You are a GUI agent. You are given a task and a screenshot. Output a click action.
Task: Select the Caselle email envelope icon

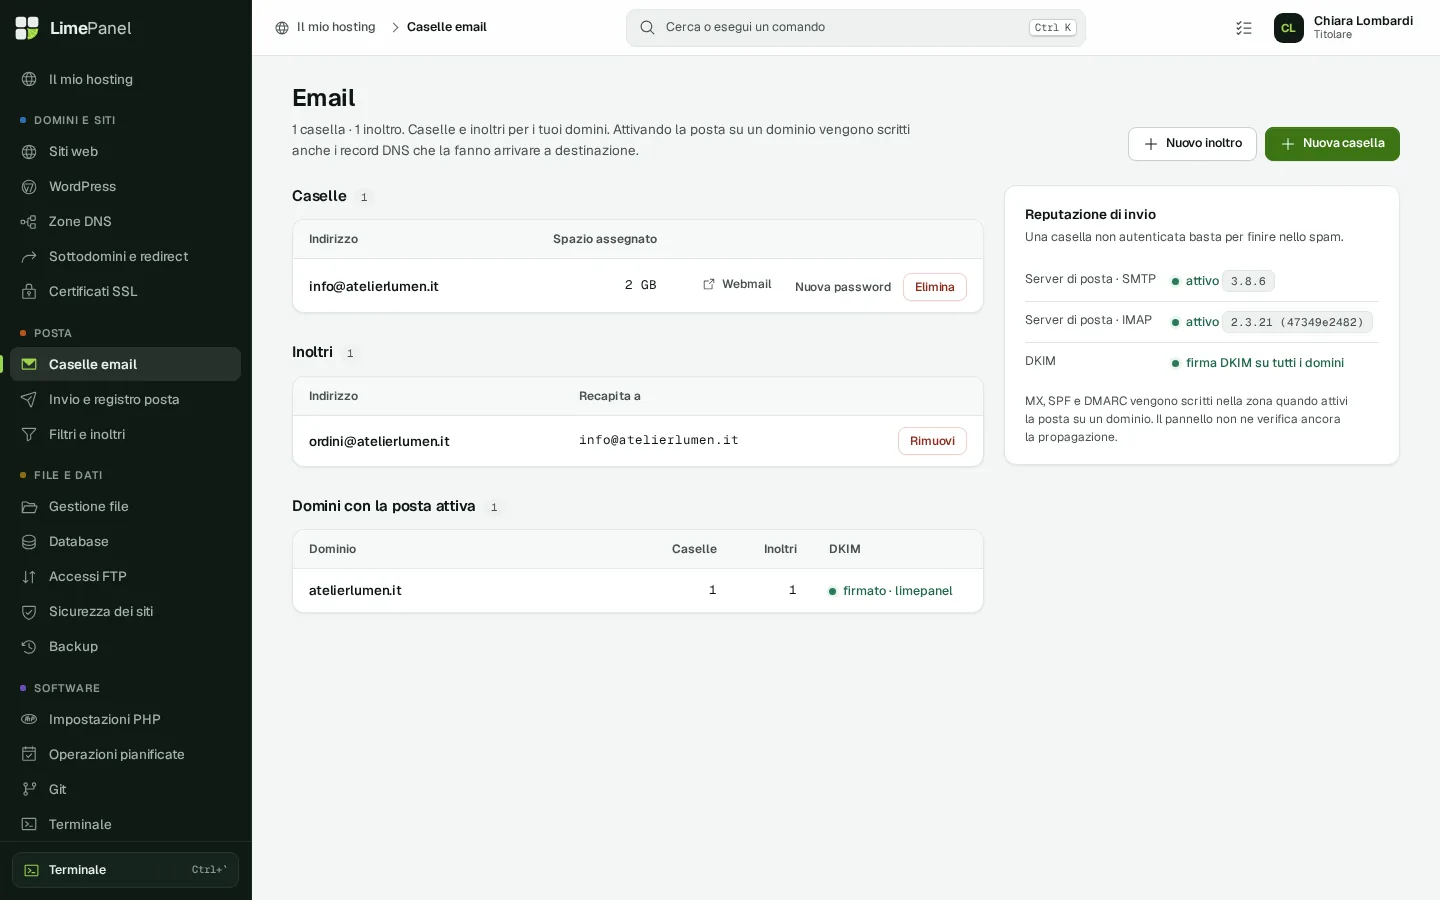pos(29,365)
